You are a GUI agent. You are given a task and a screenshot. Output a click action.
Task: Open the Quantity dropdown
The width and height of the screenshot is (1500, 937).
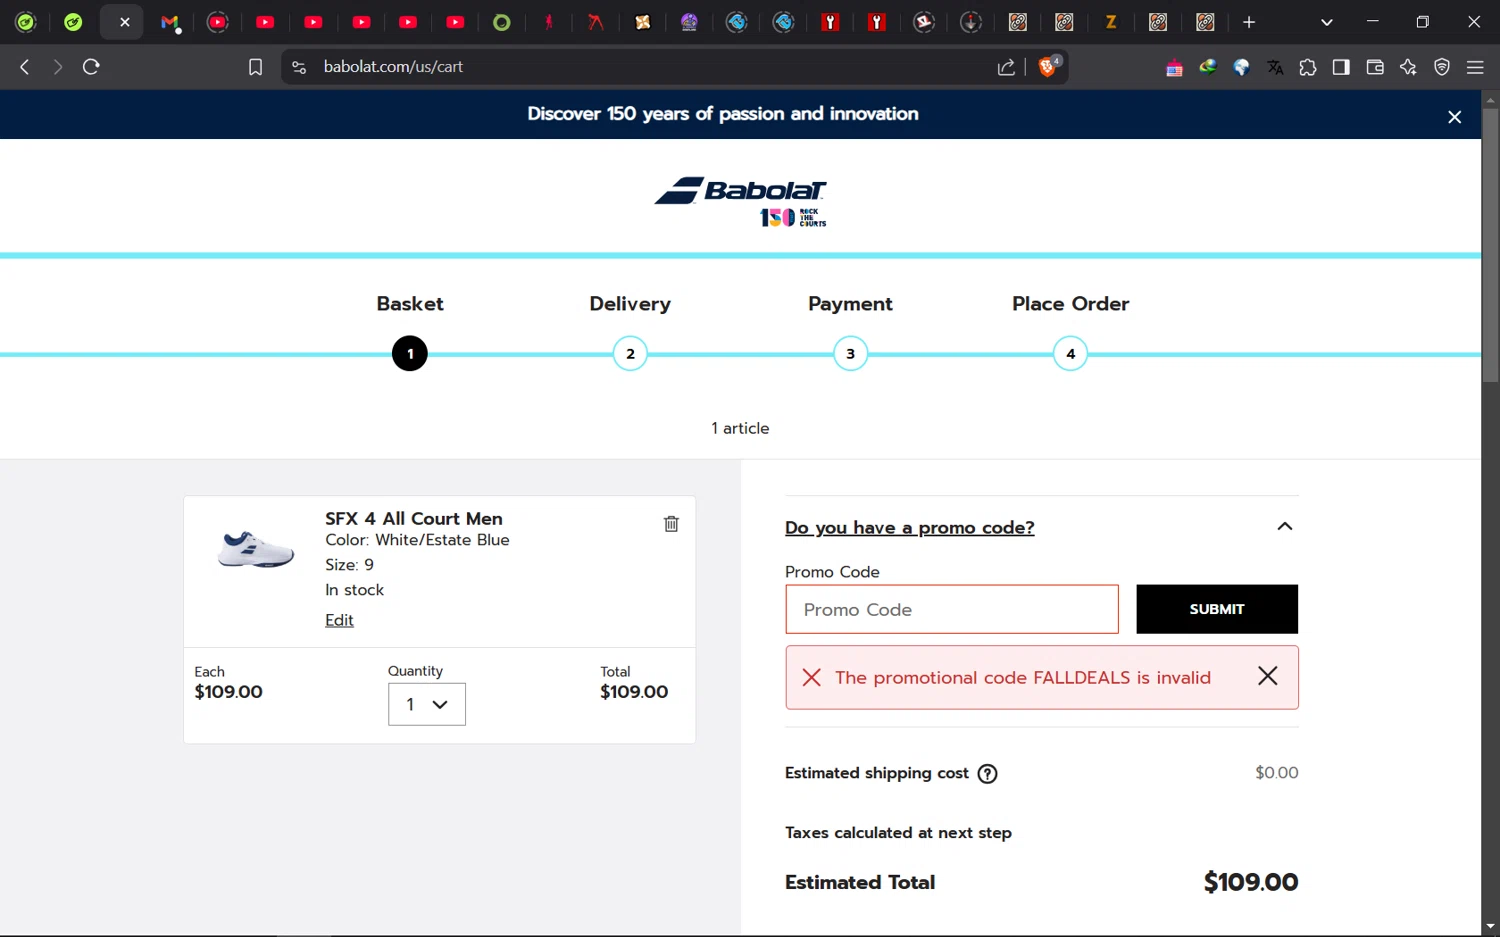coord(427,704)
